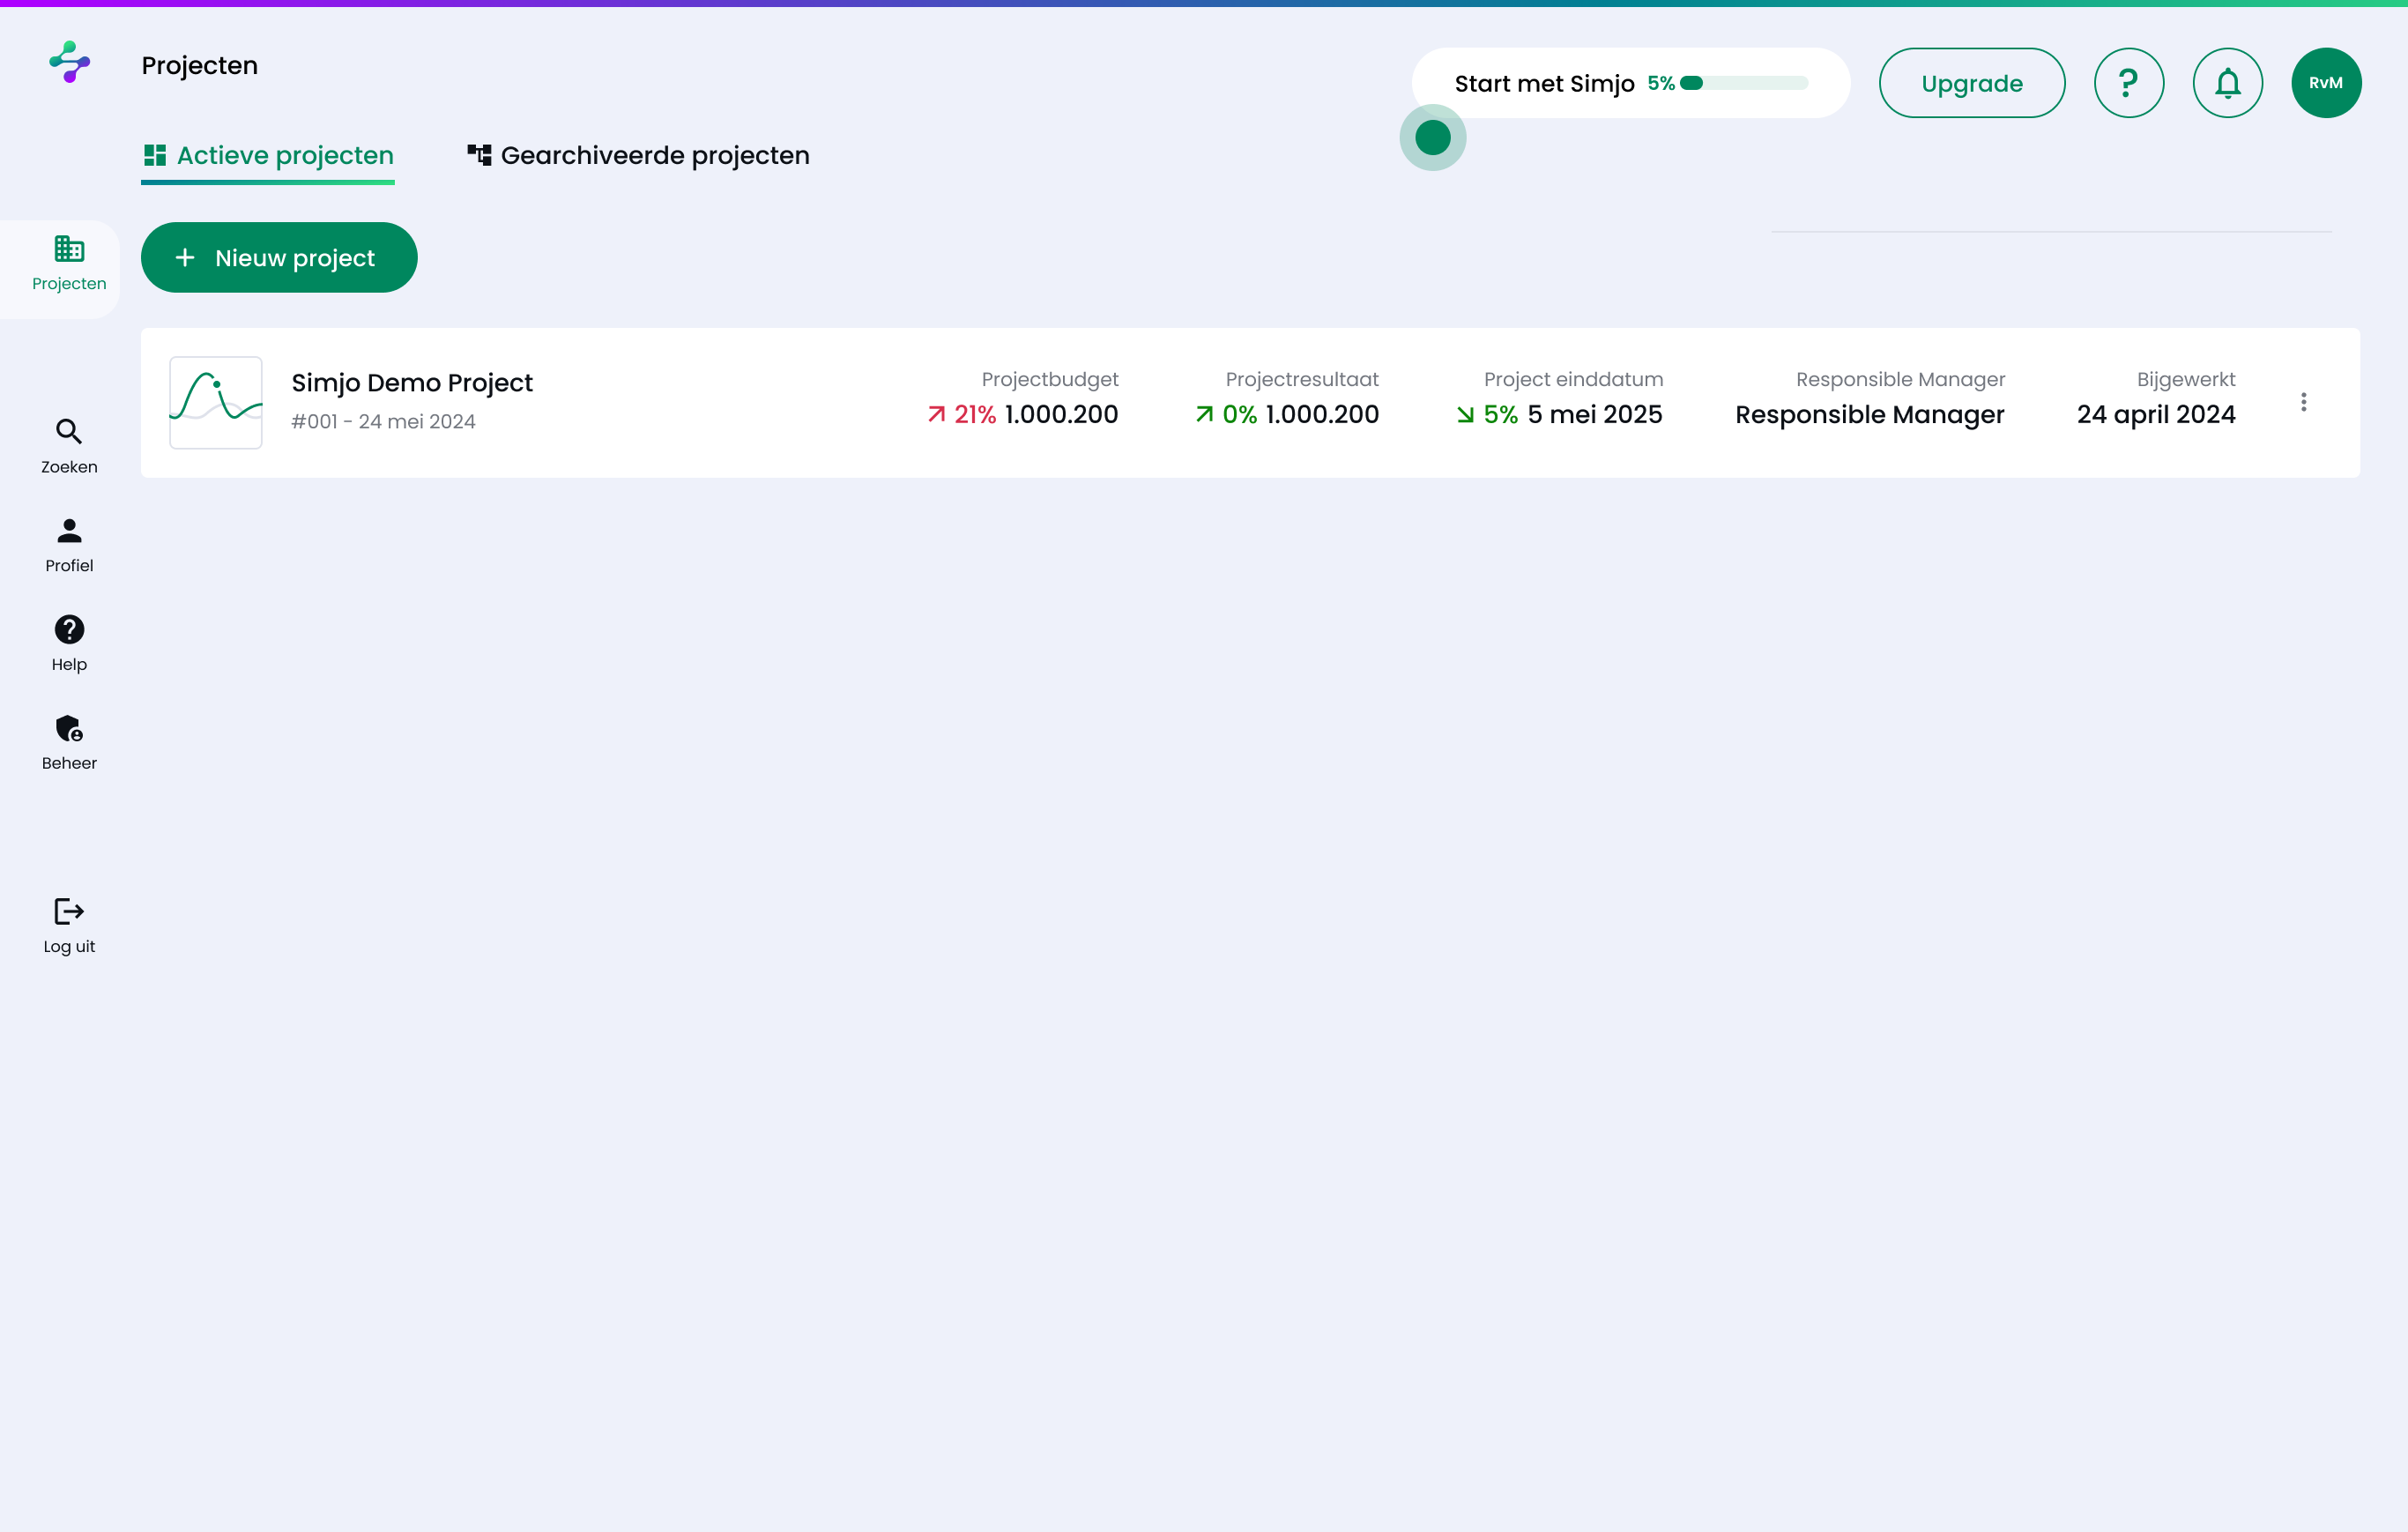
Task: Open the notifications bell
Action: point(2228,83)
